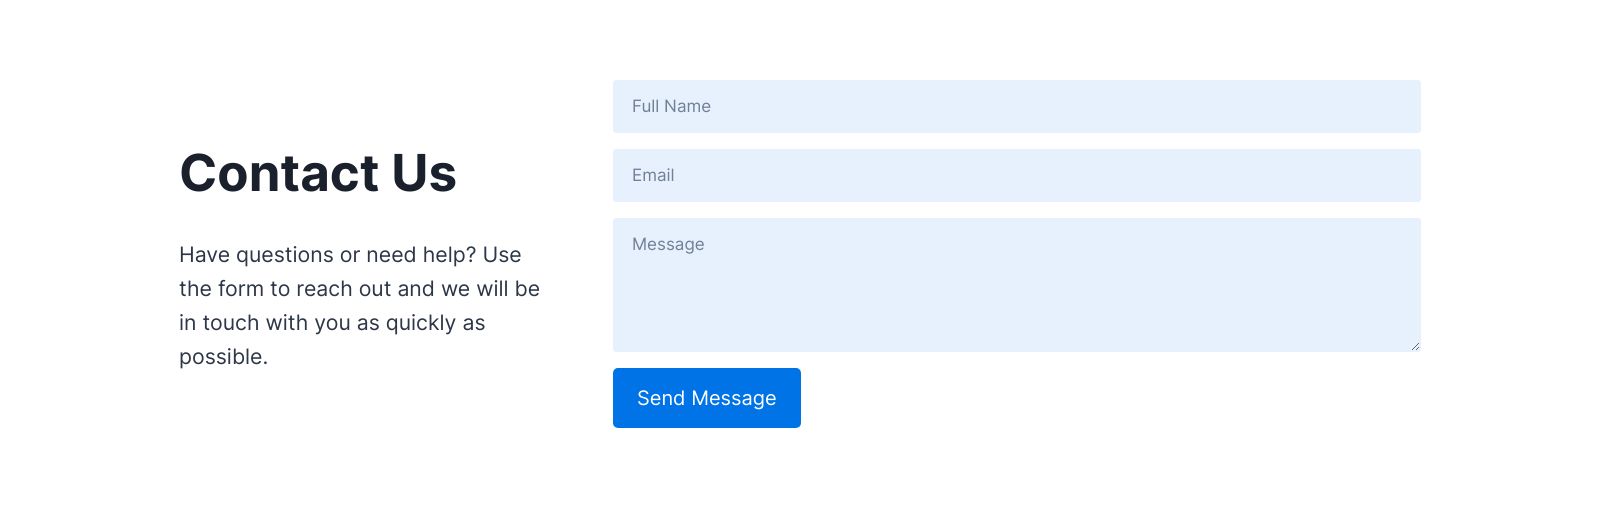
Task: Click the word "Use" in the description
Action: click(502, 255)
